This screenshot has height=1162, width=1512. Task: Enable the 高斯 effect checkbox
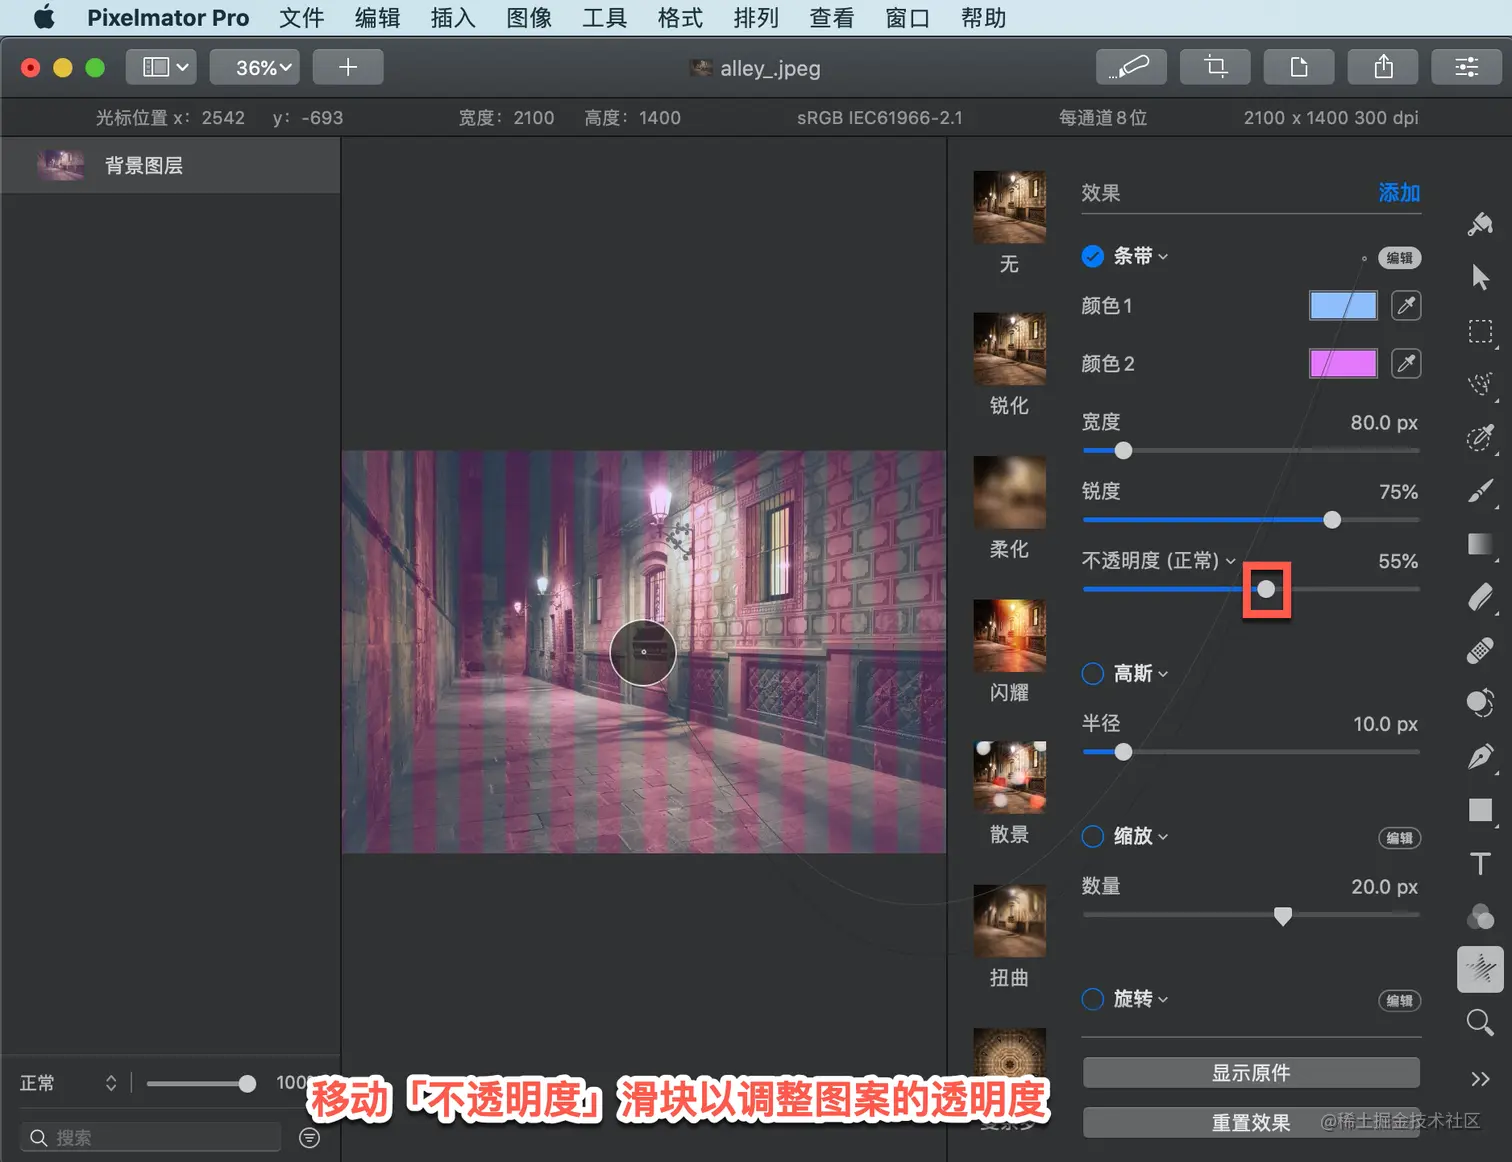pos(1093,674)
